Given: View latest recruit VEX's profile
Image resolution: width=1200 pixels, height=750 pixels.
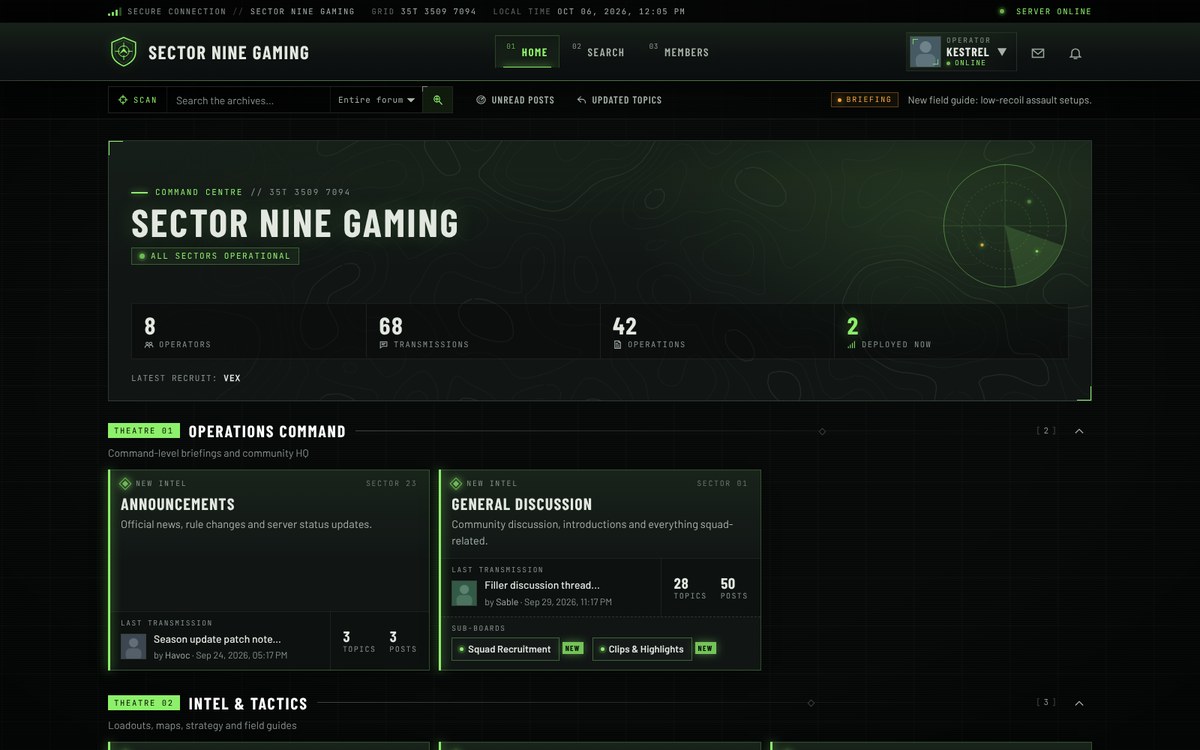Looking at the screenshot, I should 232,378.
